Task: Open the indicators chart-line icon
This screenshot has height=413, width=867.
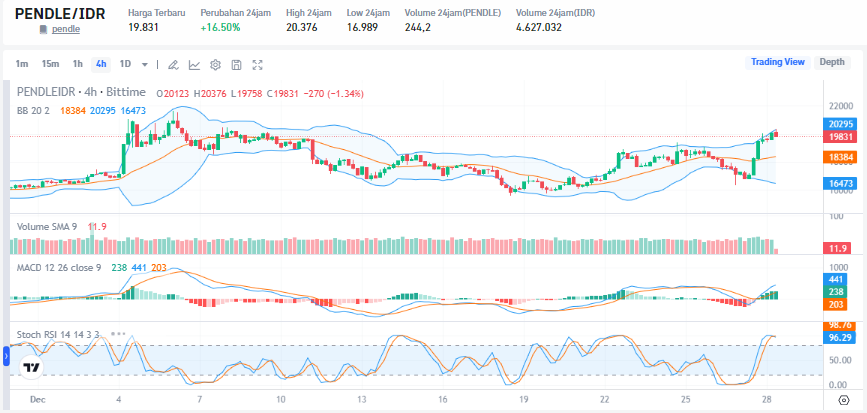Action: [194, 65]
